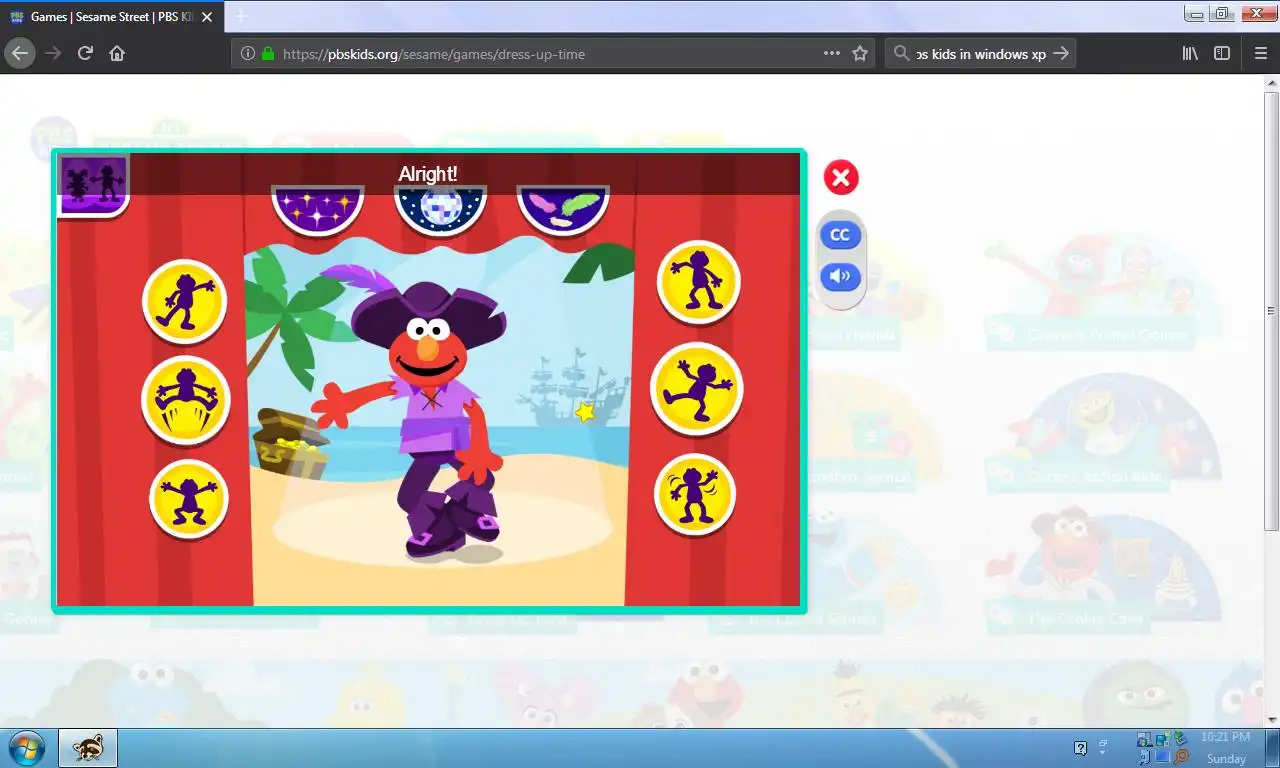The image size is (1280, 768).
Task: Click the scrollbar down arrow
Action: [x=1271, y=719]
